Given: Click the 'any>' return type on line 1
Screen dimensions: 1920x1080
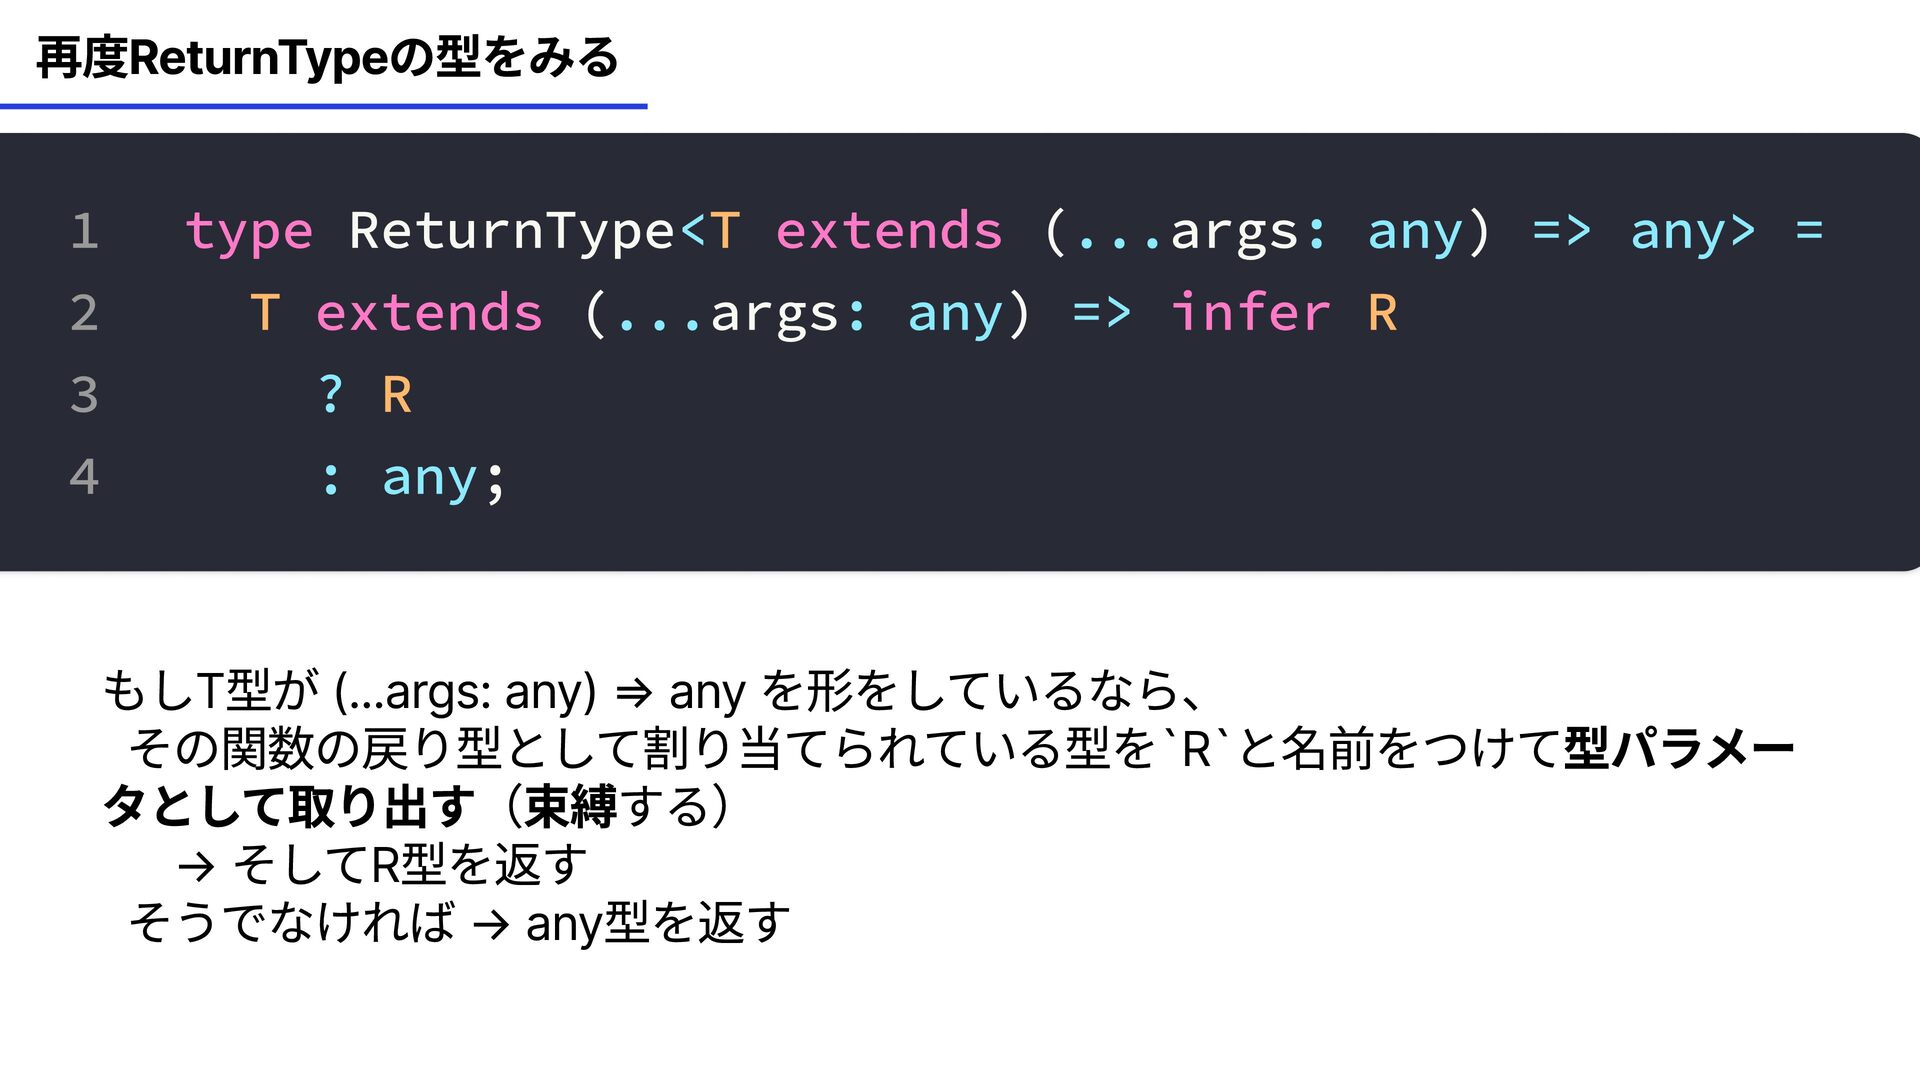Looking at the screenshot, I should (x=1693, y=234).
